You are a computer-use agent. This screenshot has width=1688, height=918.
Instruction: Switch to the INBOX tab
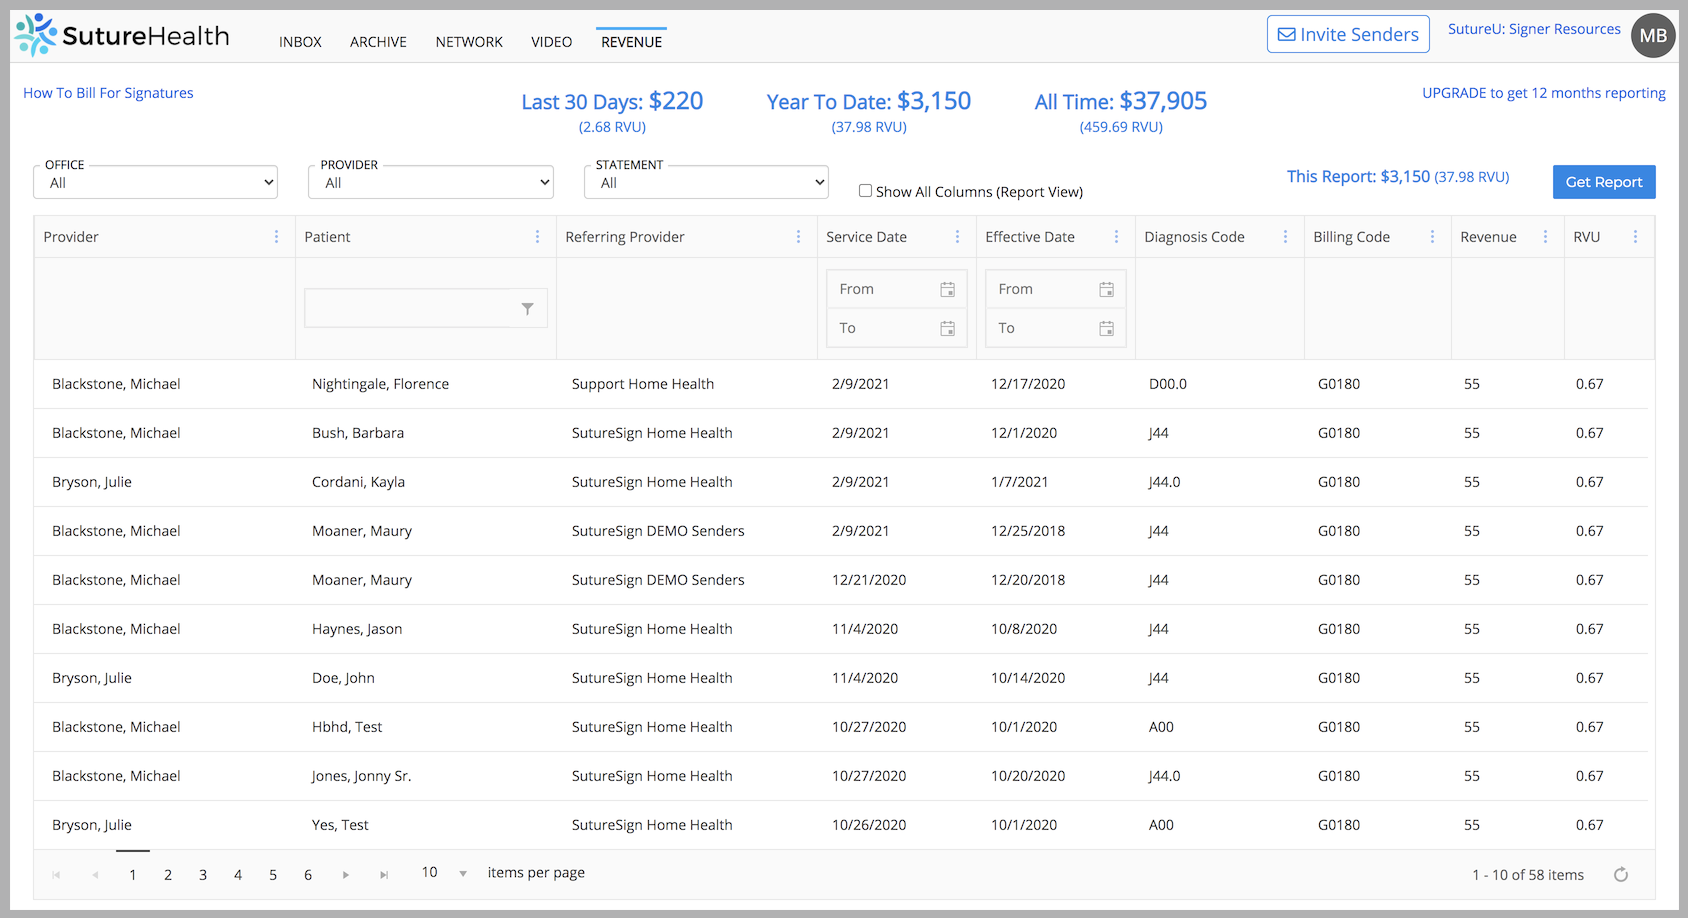click(300, 41)
